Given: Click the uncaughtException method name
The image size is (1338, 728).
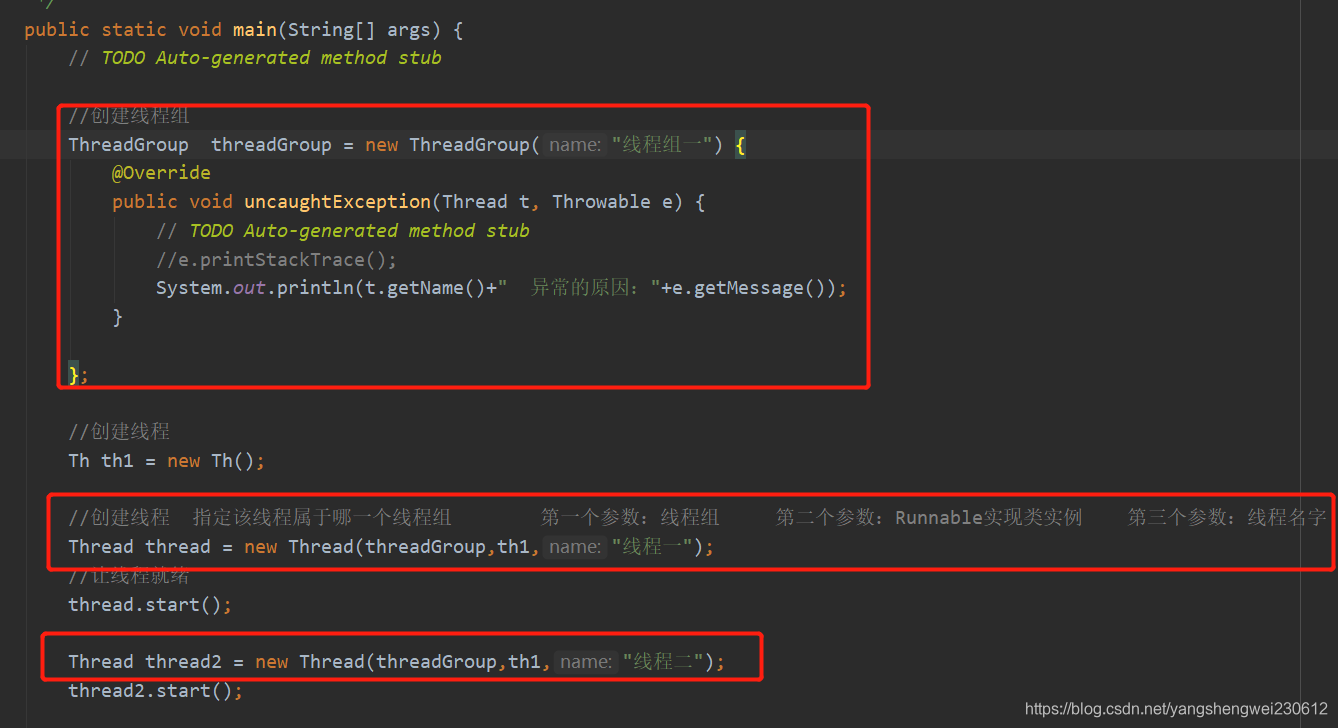Looking at the screenshot, I should tap(337, 202).
